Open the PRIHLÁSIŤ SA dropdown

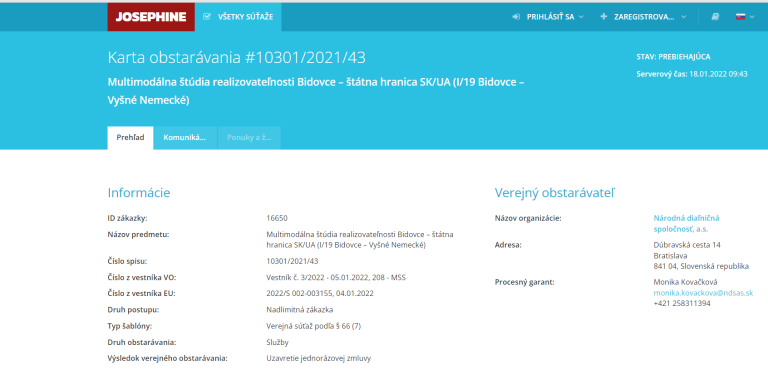click(x=548, y=17)
